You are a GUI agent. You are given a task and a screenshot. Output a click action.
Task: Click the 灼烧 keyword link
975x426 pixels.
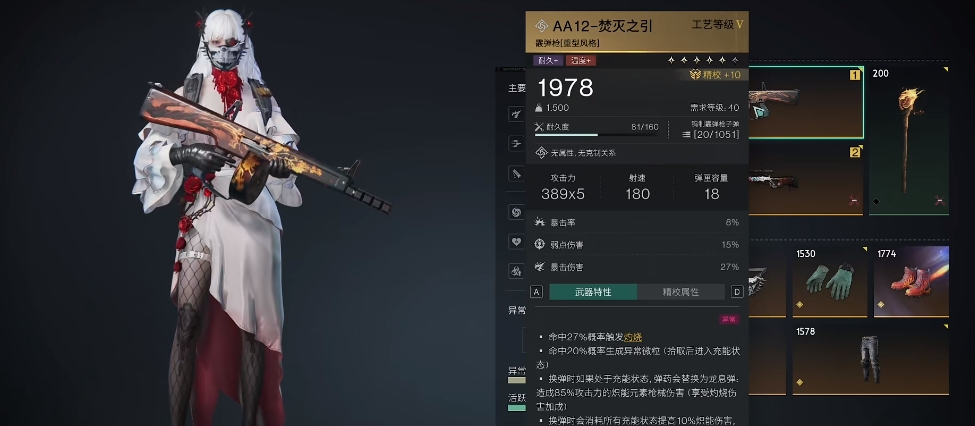[632, 337]
